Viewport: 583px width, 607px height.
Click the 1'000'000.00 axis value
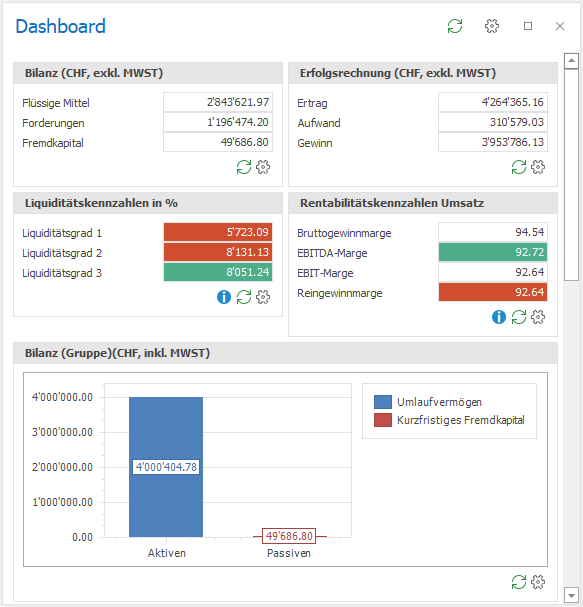(62, 502)
